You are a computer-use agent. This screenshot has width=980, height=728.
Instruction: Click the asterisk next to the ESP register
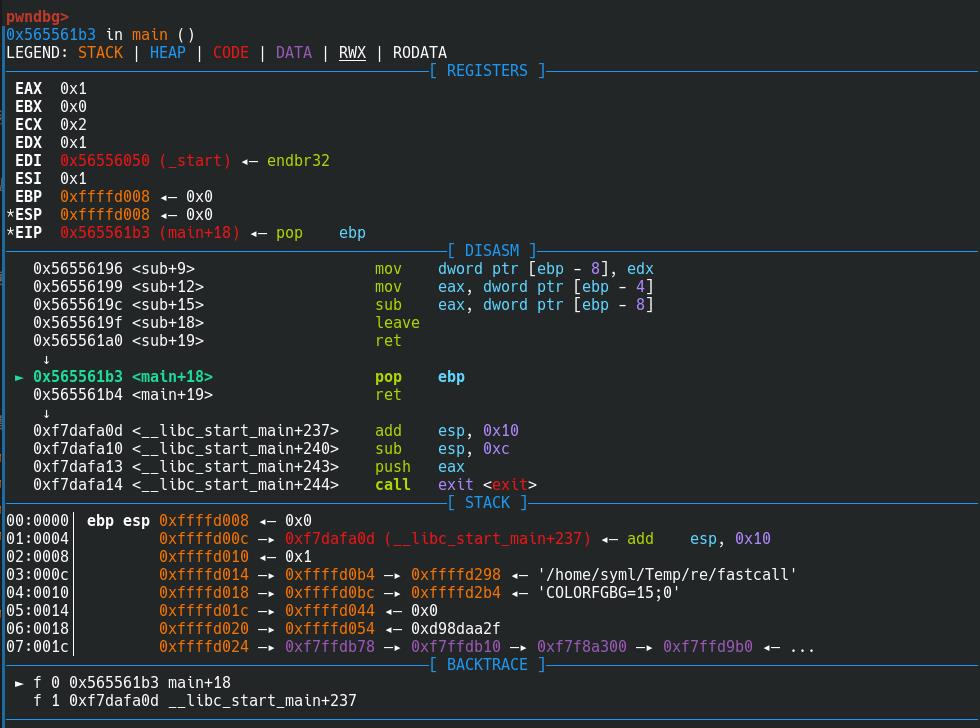(x=10, y=215)
